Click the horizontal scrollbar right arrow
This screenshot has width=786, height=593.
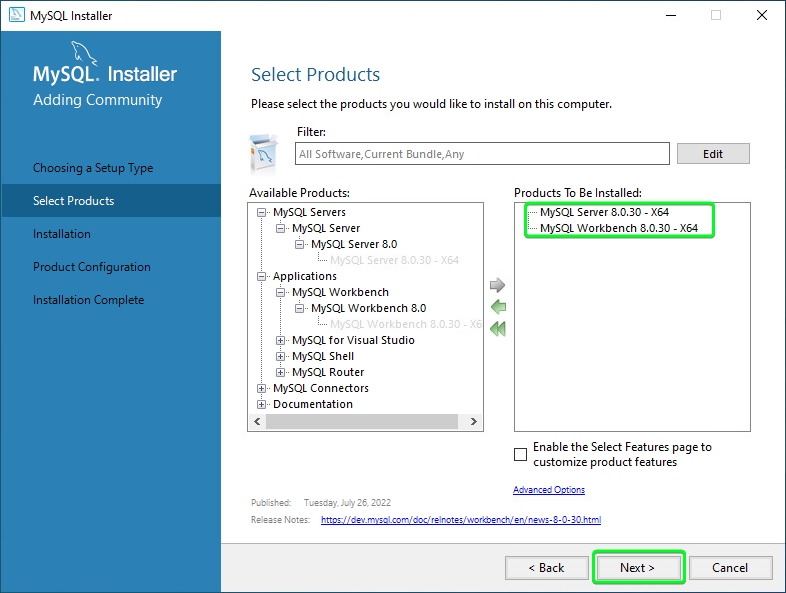pos(474,422)
